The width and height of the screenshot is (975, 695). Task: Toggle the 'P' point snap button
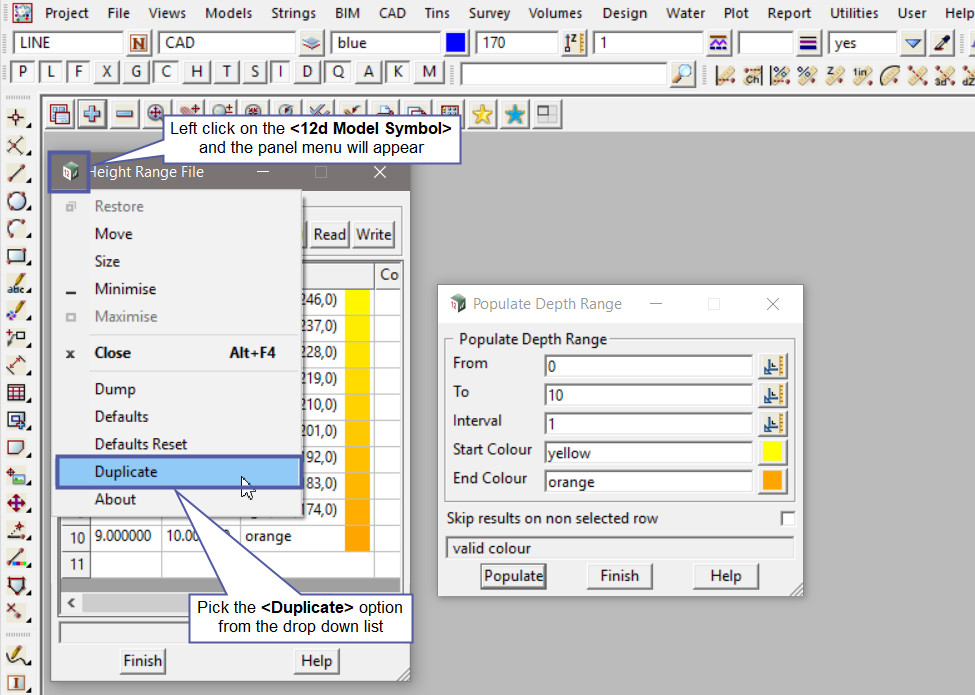[22, 72]
